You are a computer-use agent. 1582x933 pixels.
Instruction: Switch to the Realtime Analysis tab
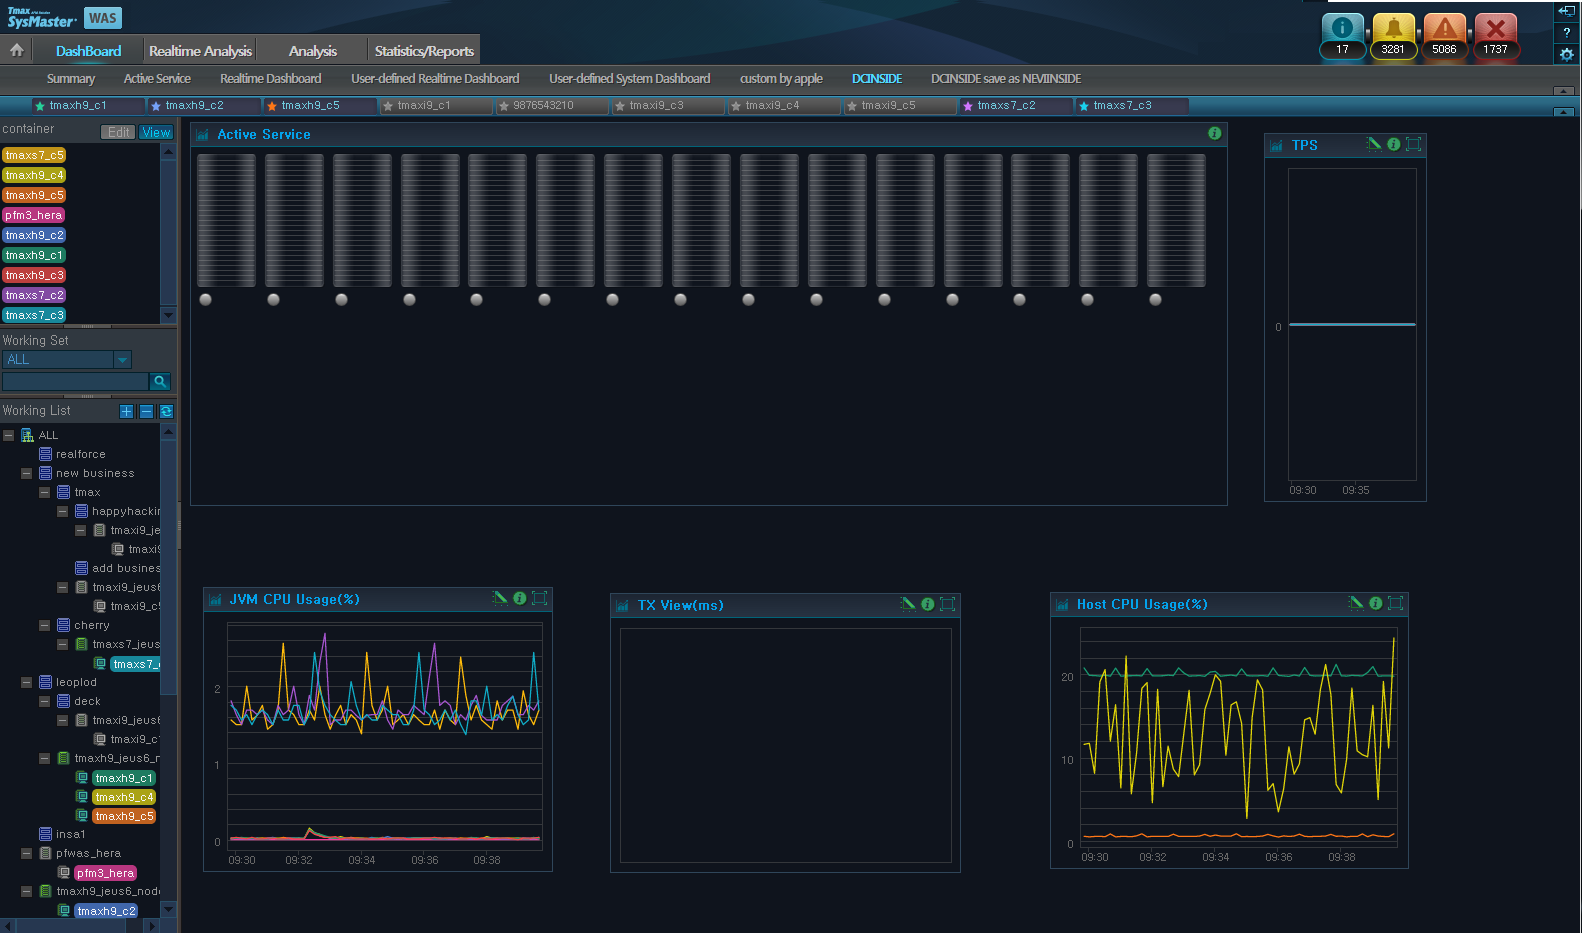[200, 51]
